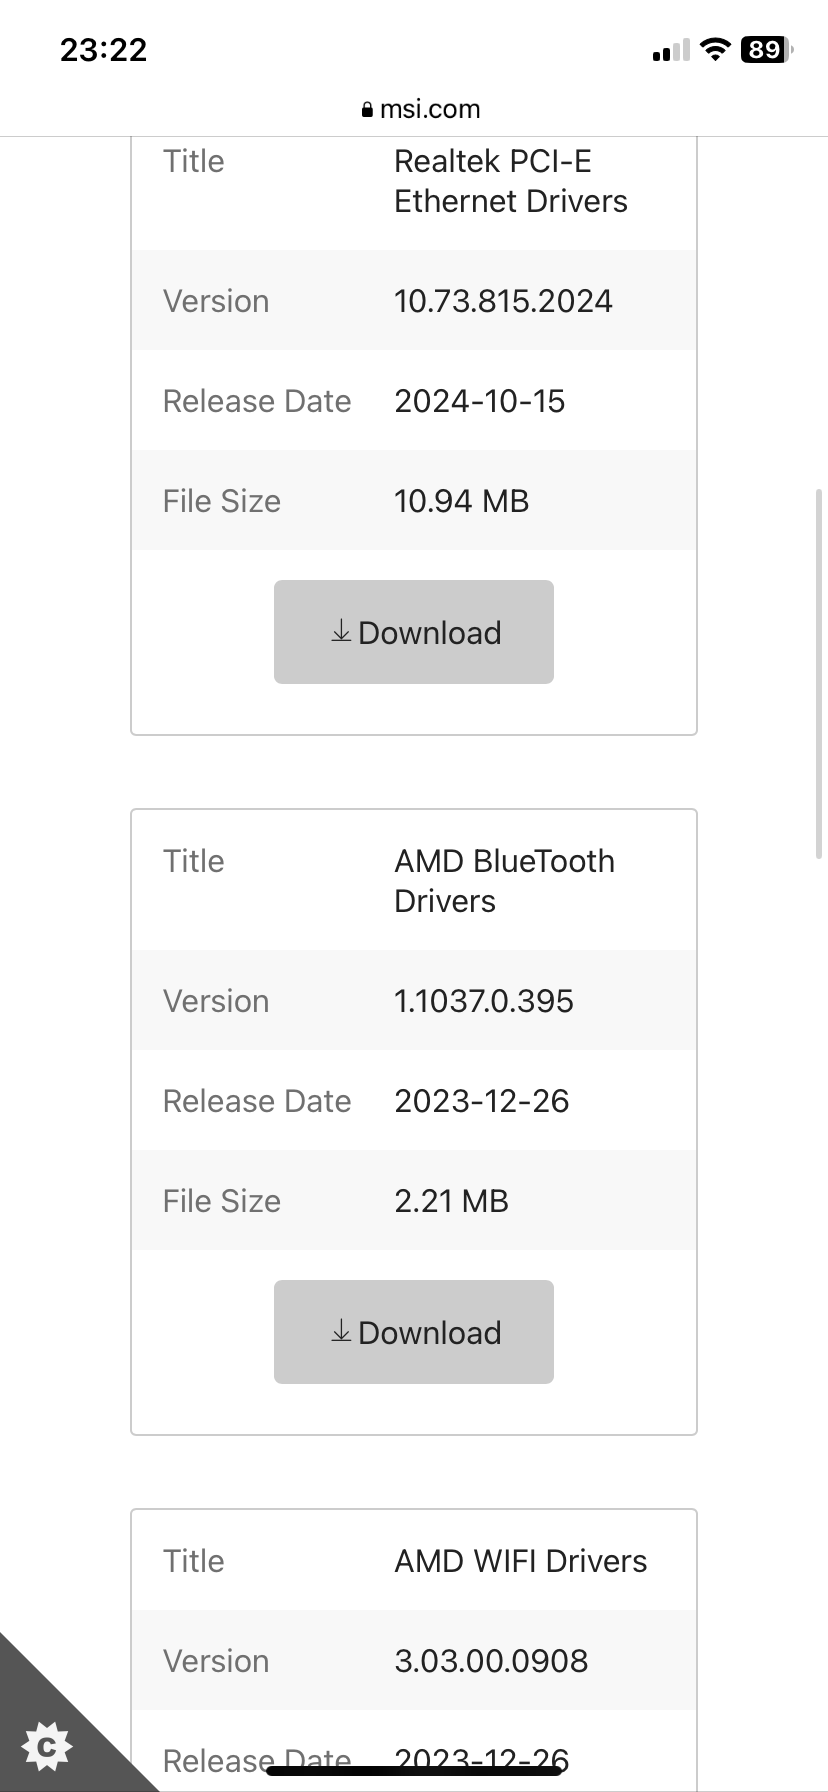Tap the cellular signal bars icon
Image resolution: width=828 pixels, height=1792 pixels.
pos(671,50)
